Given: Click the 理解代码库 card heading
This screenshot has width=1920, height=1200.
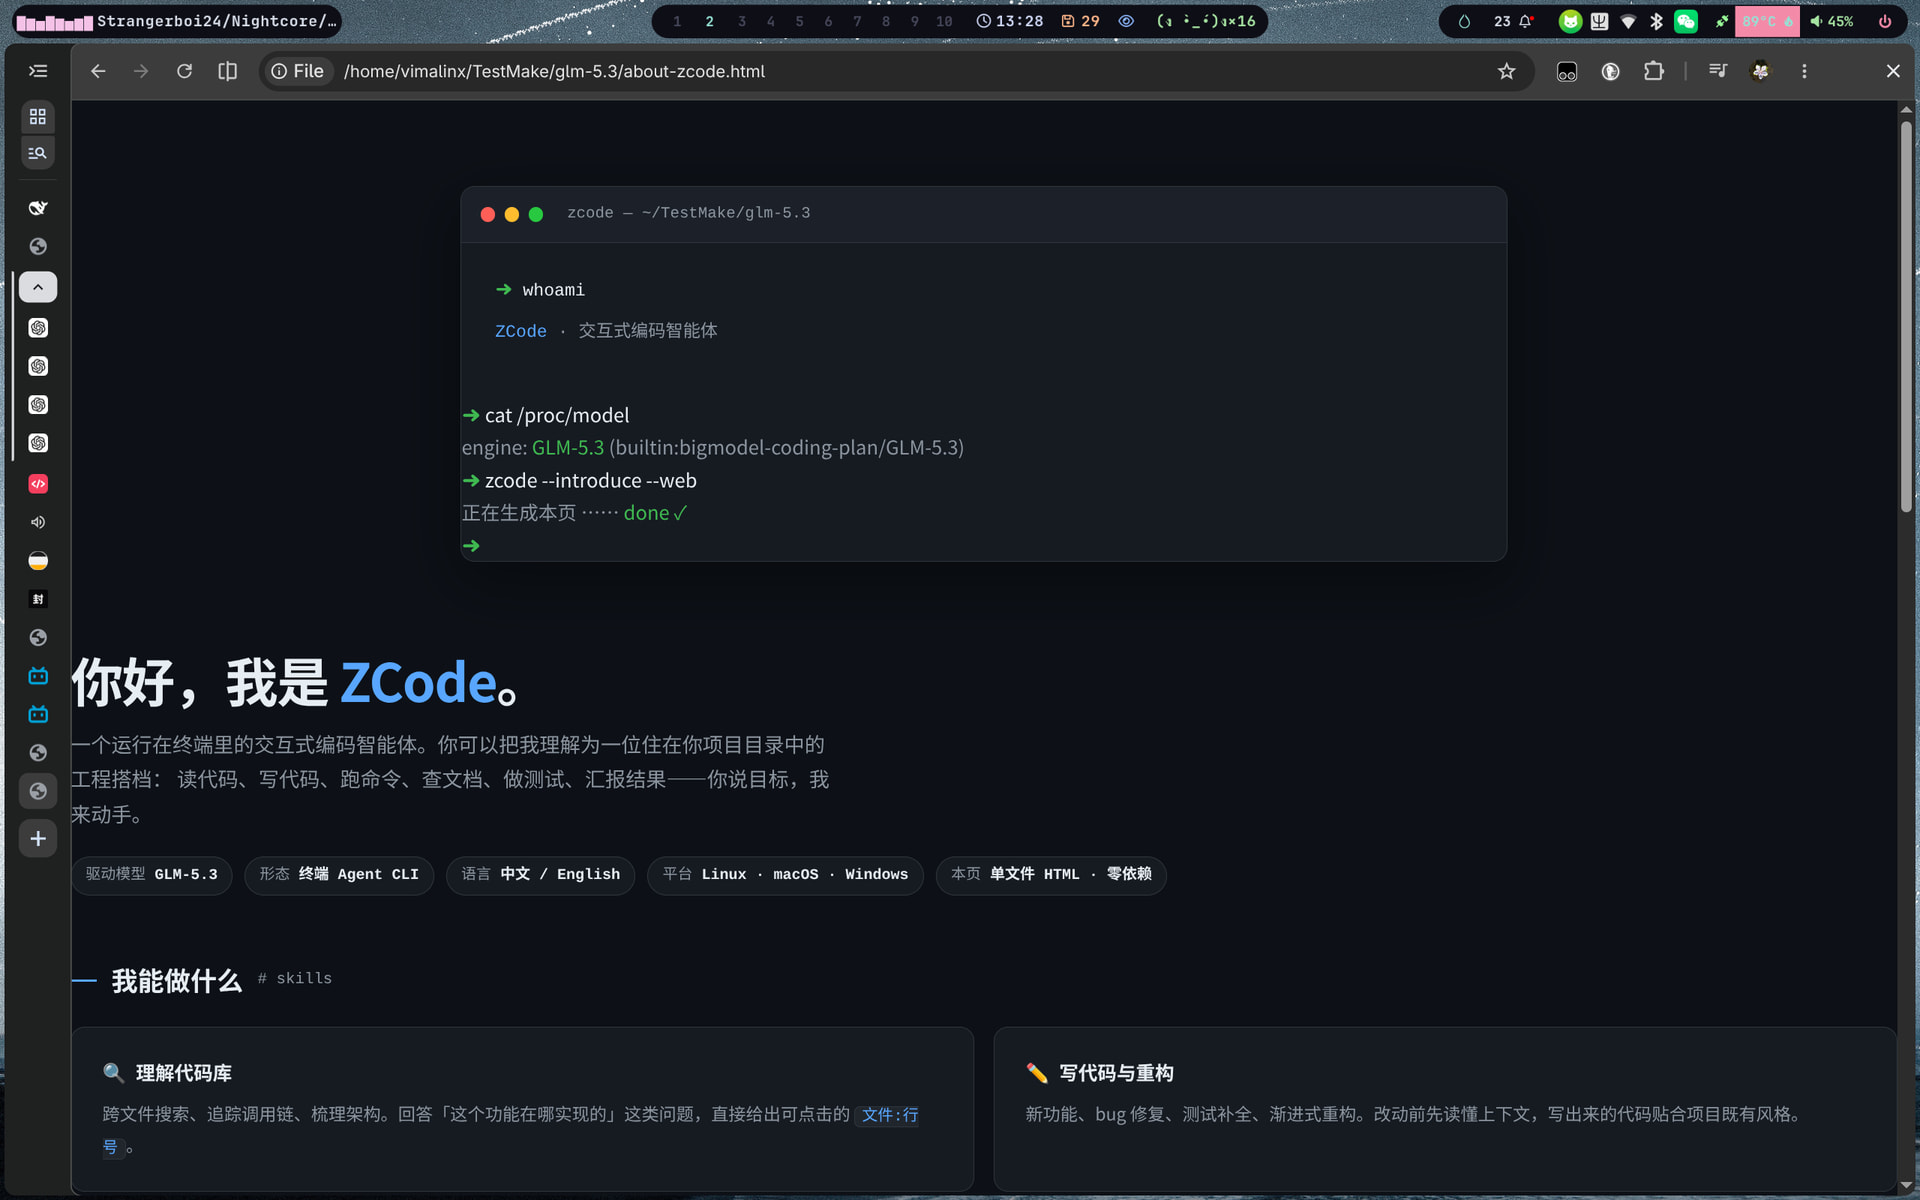Looking at the screenshot, I should click(x=184, y=1073).
